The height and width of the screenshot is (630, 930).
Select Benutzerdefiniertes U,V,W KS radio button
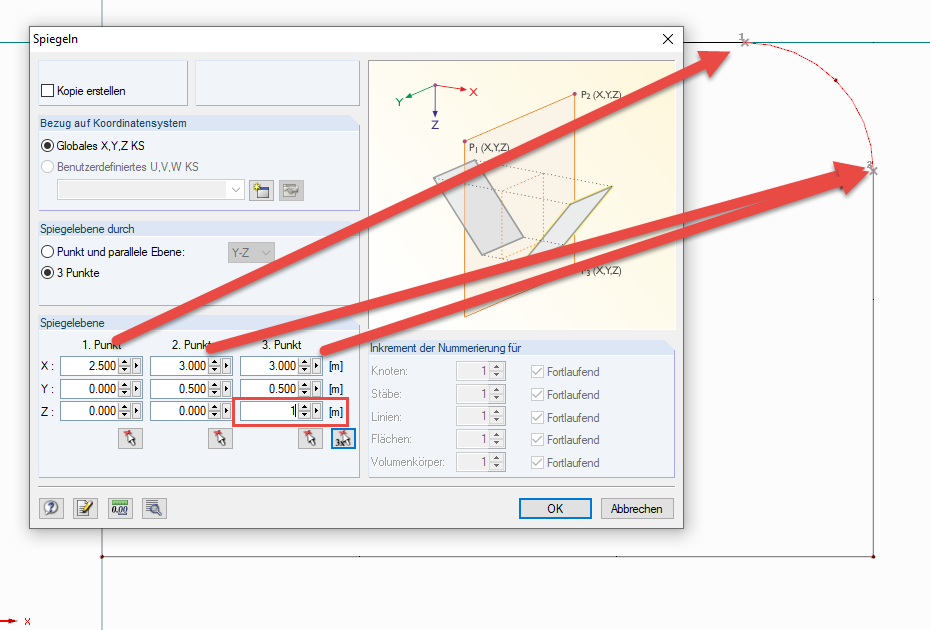(47, 167)
